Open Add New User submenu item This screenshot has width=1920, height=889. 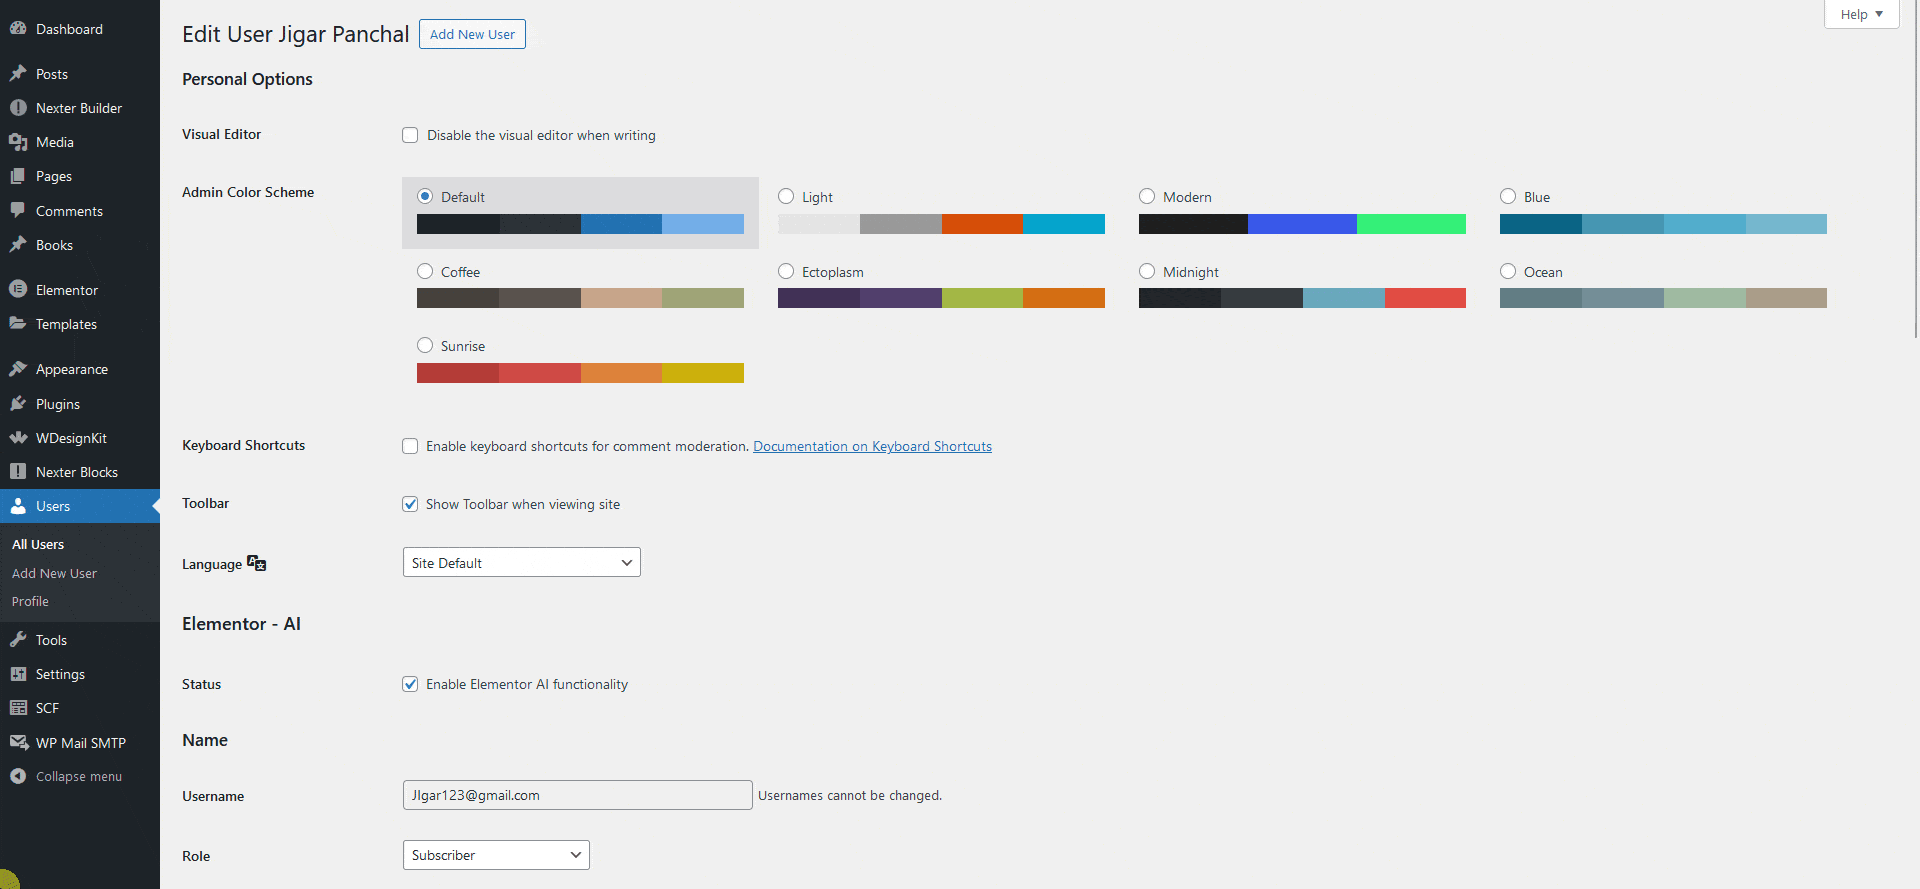54,573
